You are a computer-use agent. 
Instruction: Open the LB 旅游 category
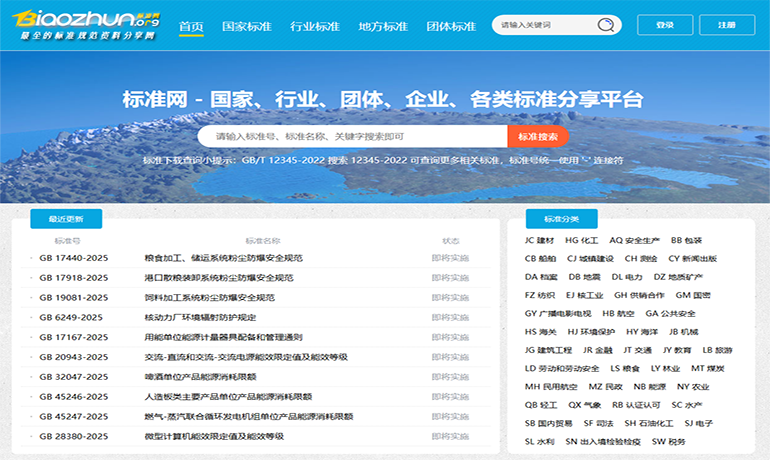(x=717, y=351)
